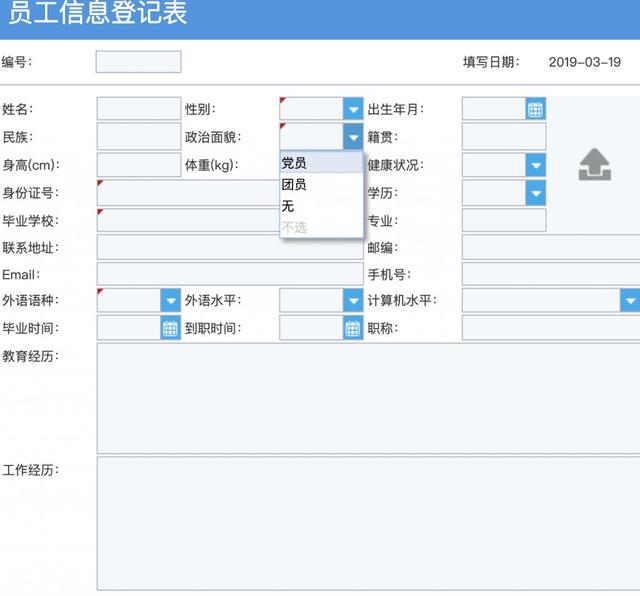The width and height of the screenshot is (640, 596).
Task: Click the 联系地址 input field
Action: click(230, 247)
